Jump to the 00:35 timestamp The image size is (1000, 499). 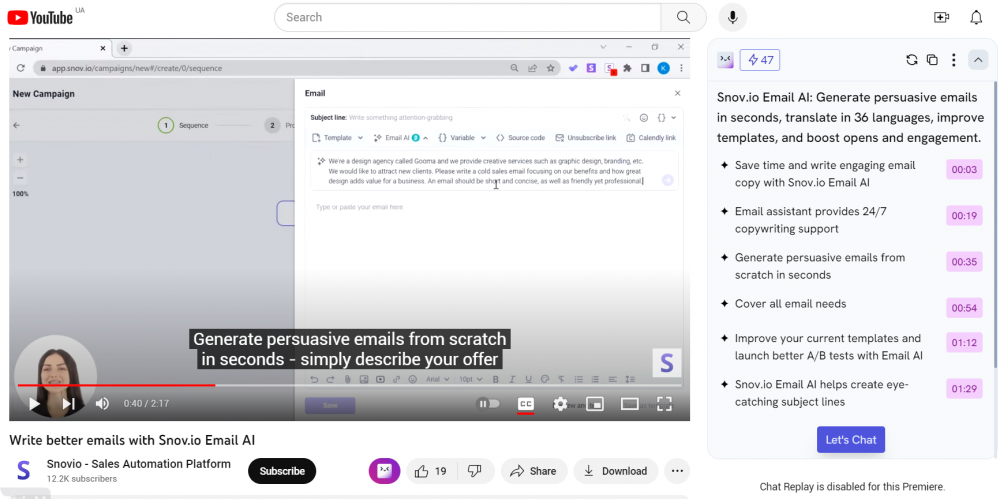click(x=964, y=262)
